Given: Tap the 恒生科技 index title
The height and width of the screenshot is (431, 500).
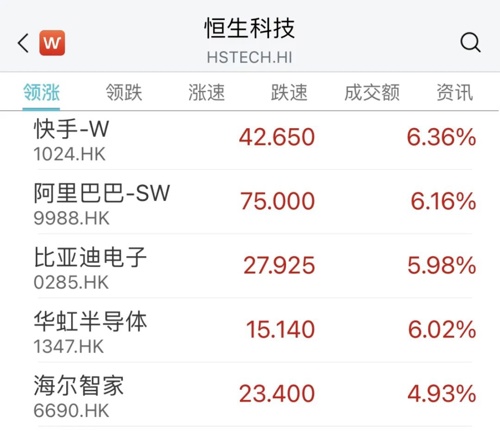Looking at the screenshot, I should 249,28.
